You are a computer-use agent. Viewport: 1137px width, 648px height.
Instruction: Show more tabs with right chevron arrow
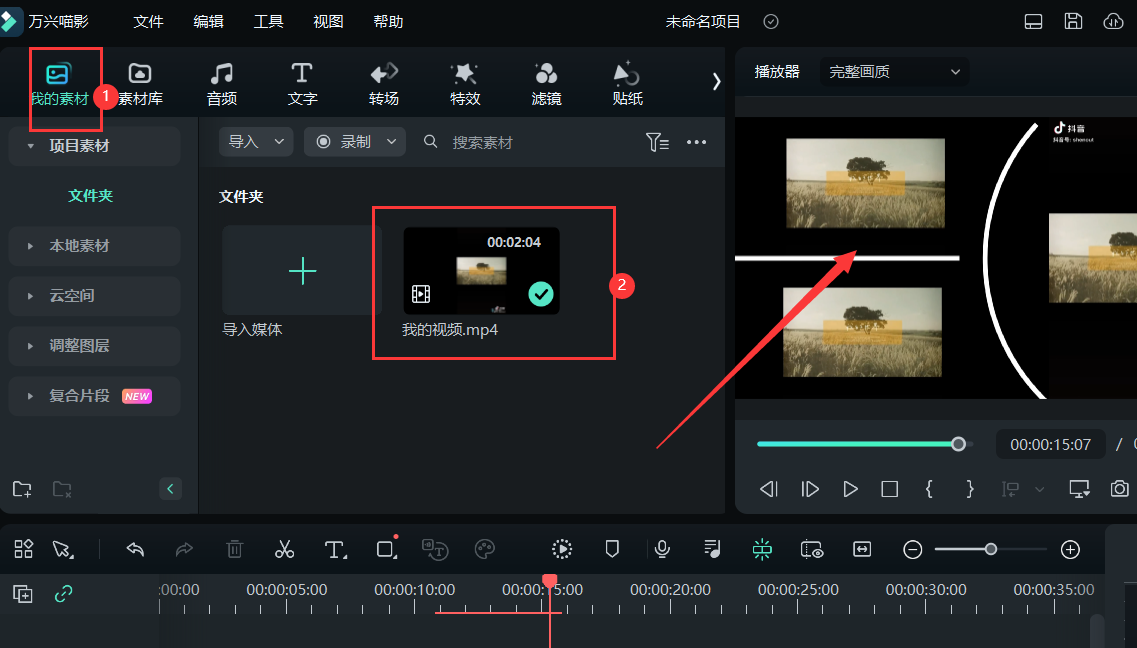[x=716, y=82]
